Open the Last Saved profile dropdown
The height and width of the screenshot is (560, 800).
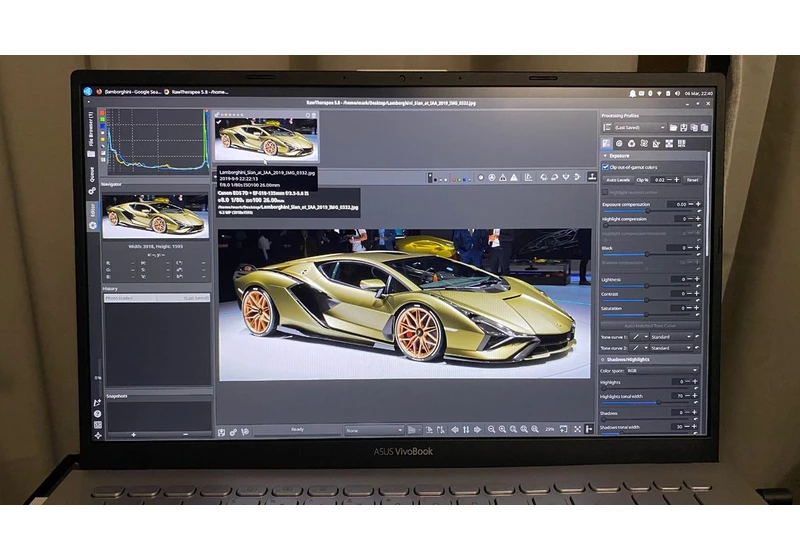pos(640,128)
